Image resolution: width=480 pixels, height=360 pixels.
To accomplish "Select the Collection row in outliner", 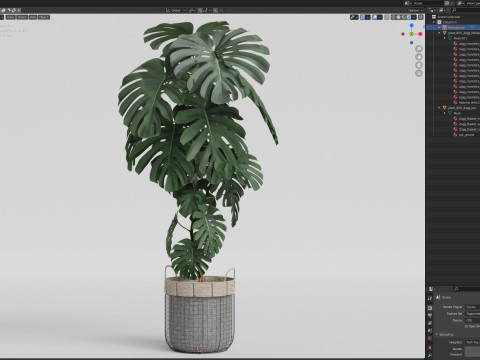I will pyautogui.click(x=450, y=22).
